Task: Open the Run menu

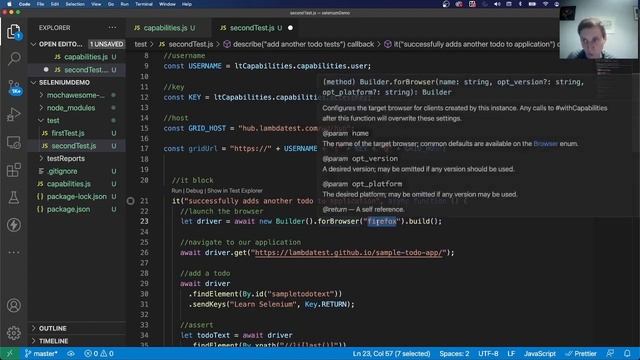Action: coord(124,4)
